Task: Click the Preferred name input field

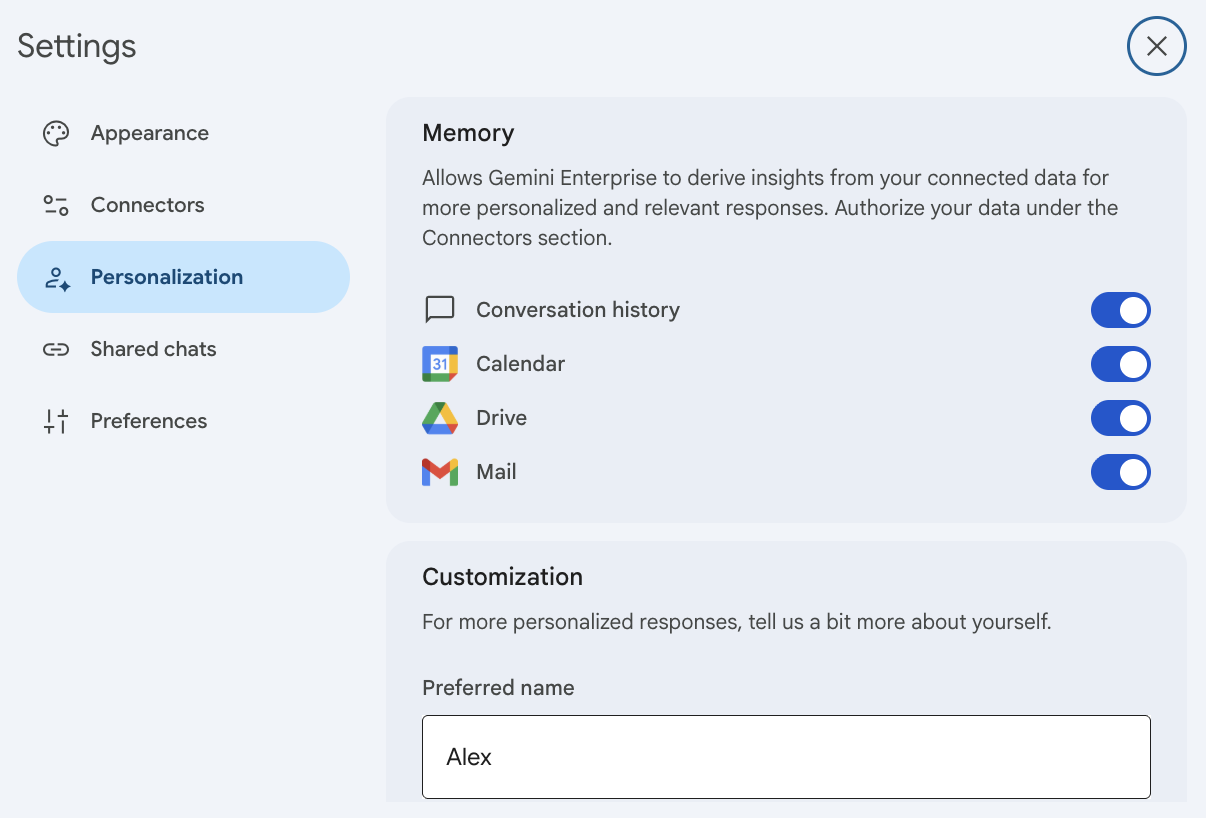Action: coord(786,757)
